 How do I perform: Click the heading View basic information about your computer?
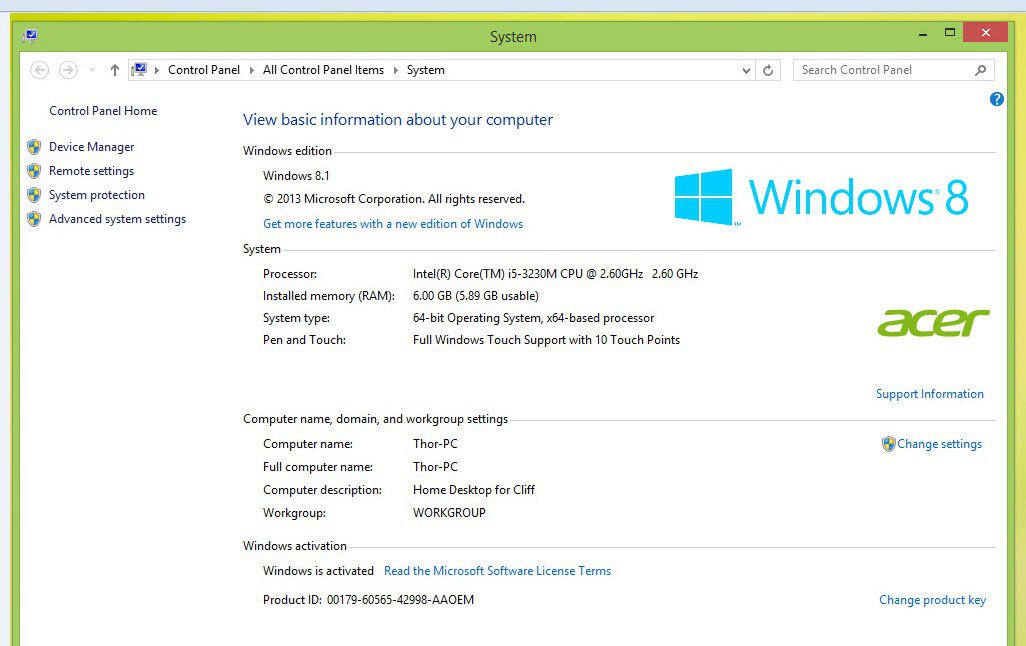(x=398, y=120)
